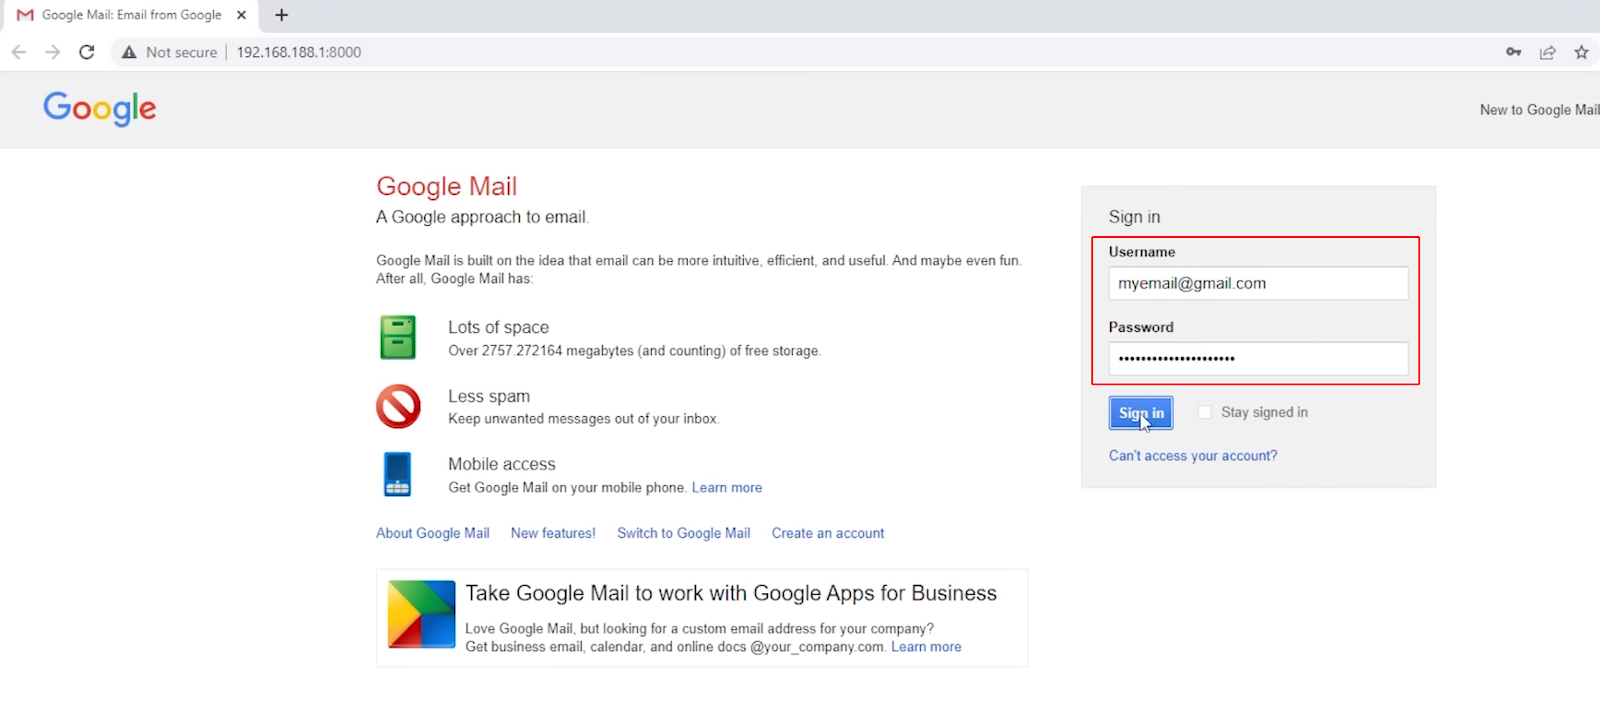
Task: Click the browser back arrow
Action: [19, 52]
